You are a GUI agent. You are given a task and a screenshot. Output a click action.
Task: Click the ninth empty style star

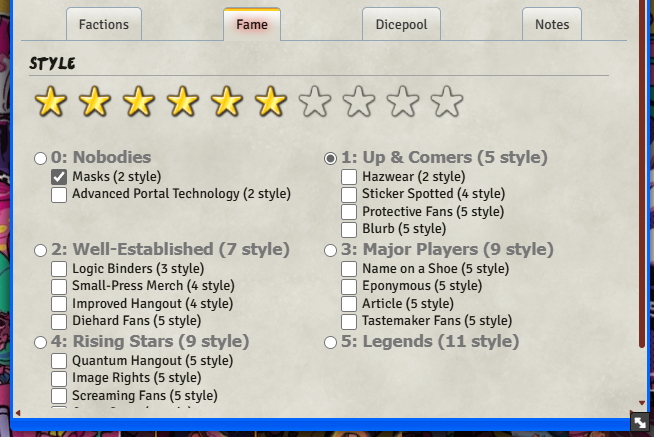click(x=403, y=101)
